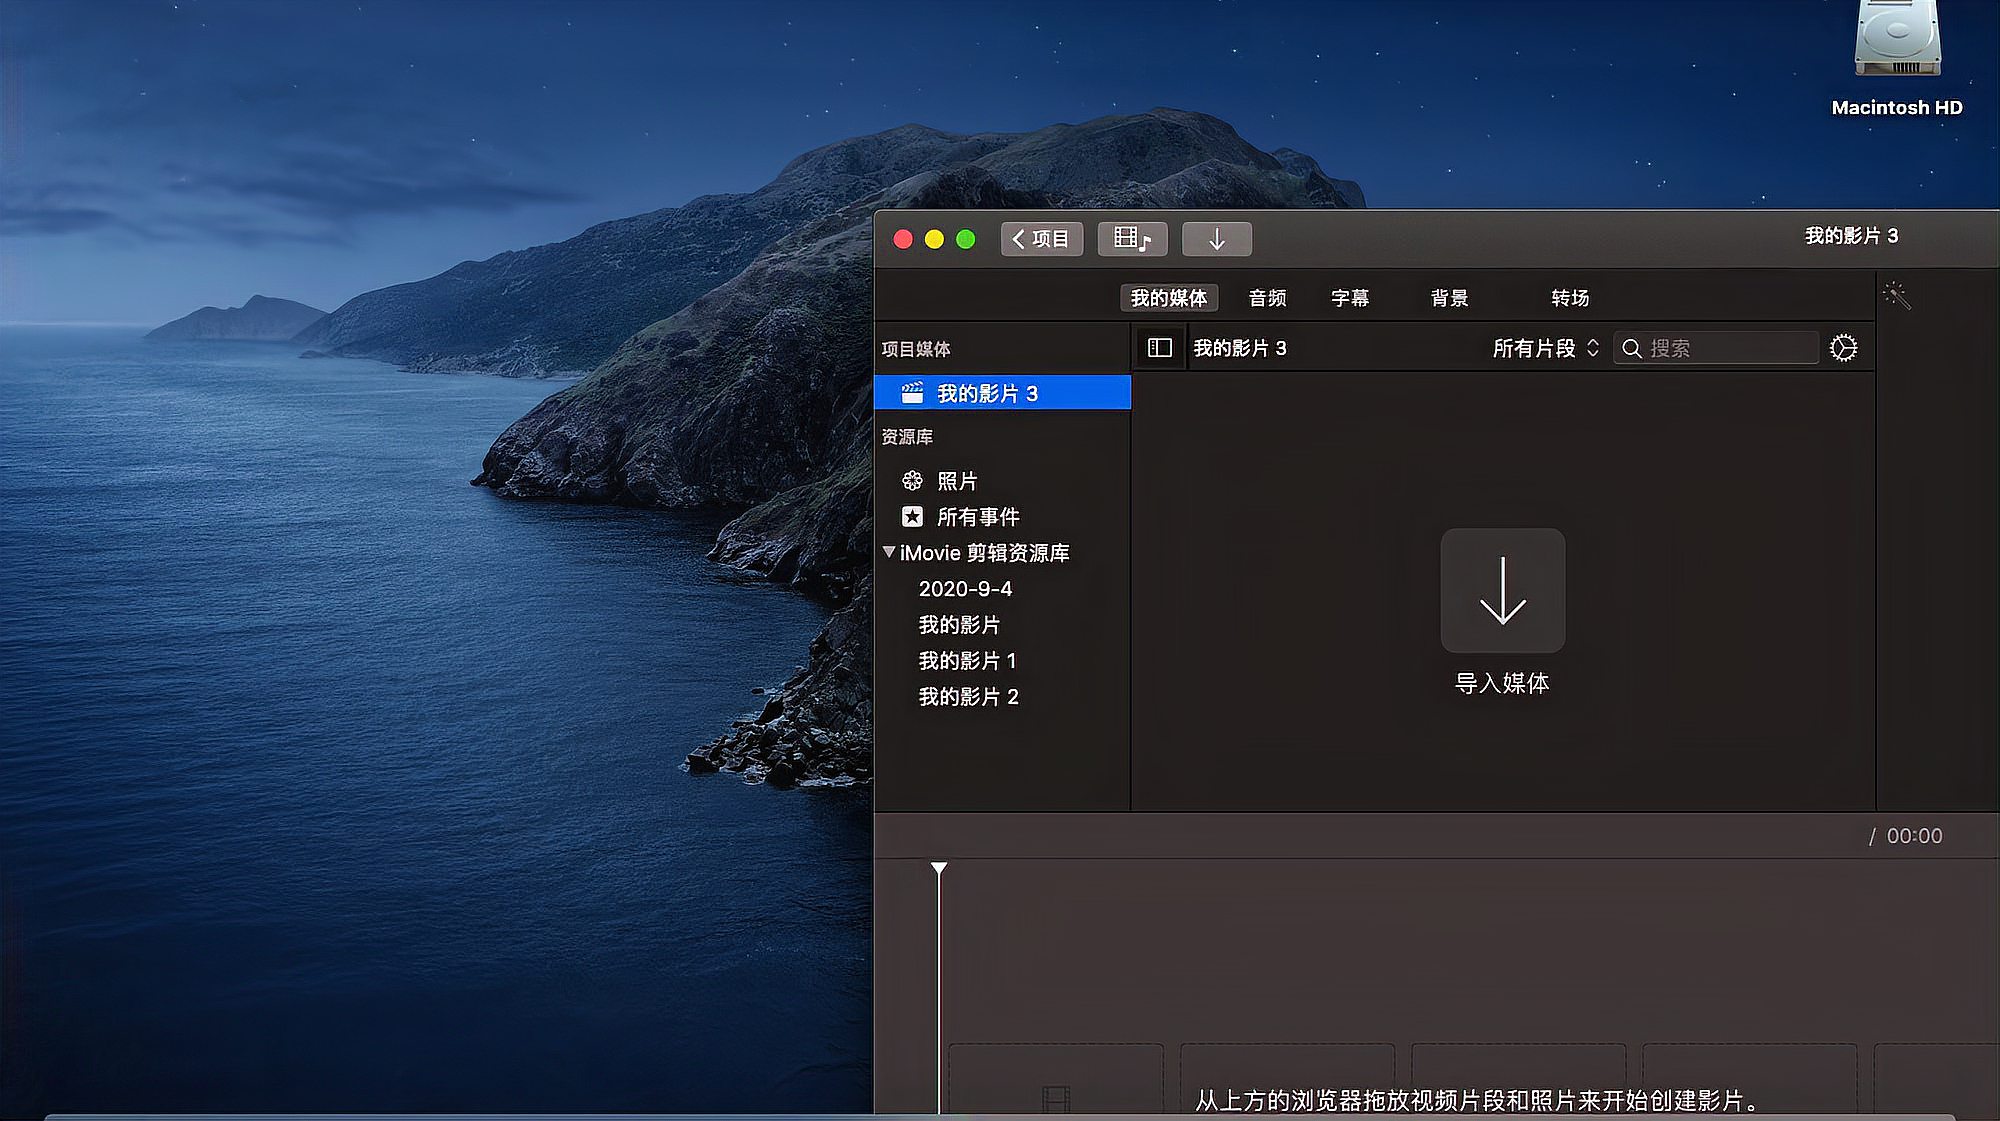This screenshot has height=1121, width=2000.
Task: Click the 00:00 duration readout
Action: 1914,836
